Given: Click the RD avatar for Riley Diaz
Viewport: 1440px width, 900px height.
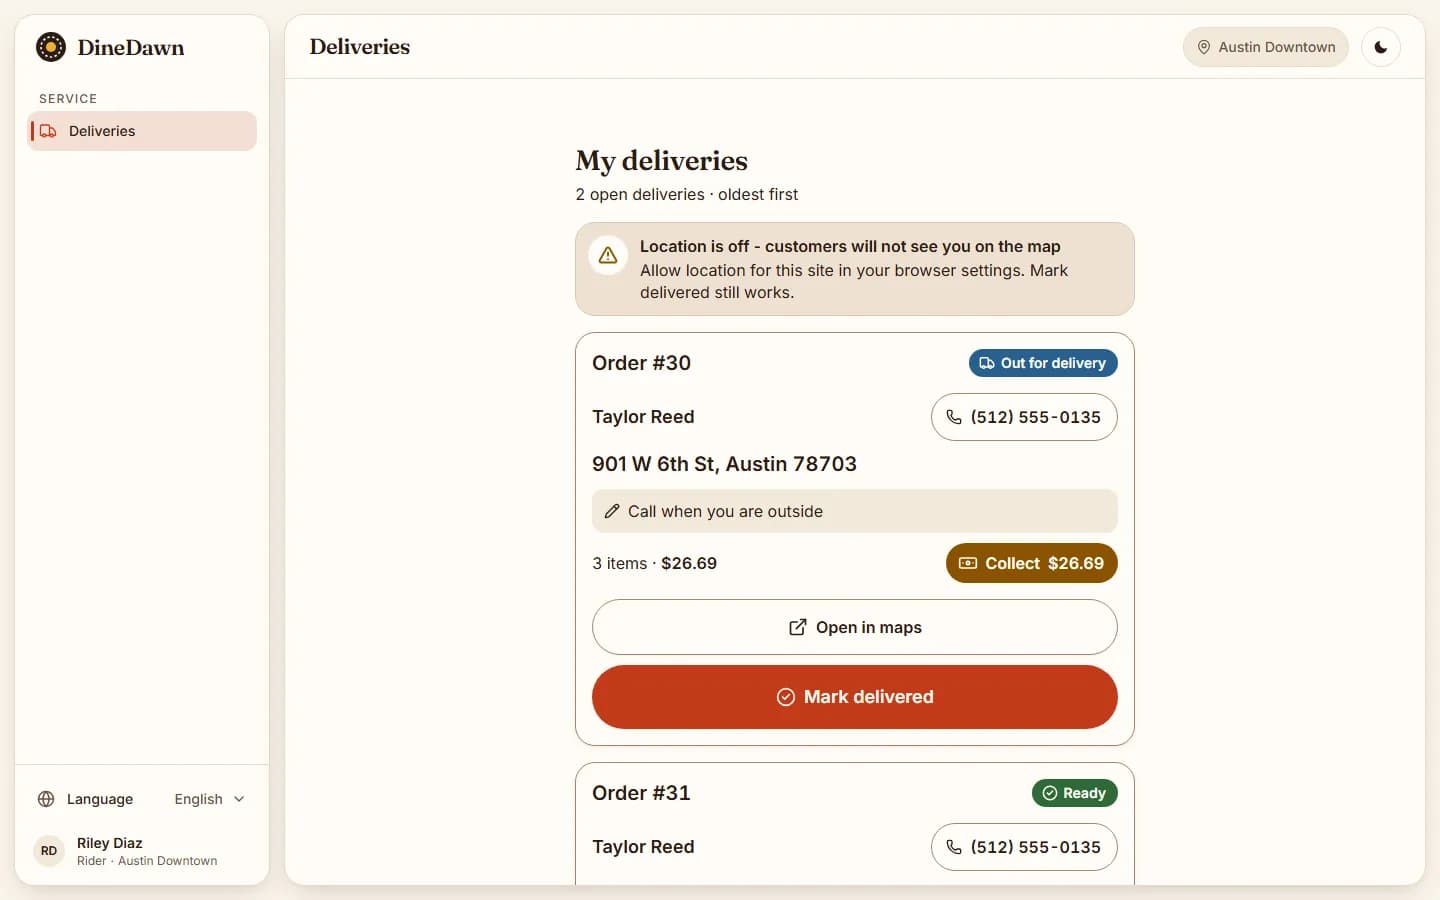Looking at the screenshot, I should coord(49,851).
